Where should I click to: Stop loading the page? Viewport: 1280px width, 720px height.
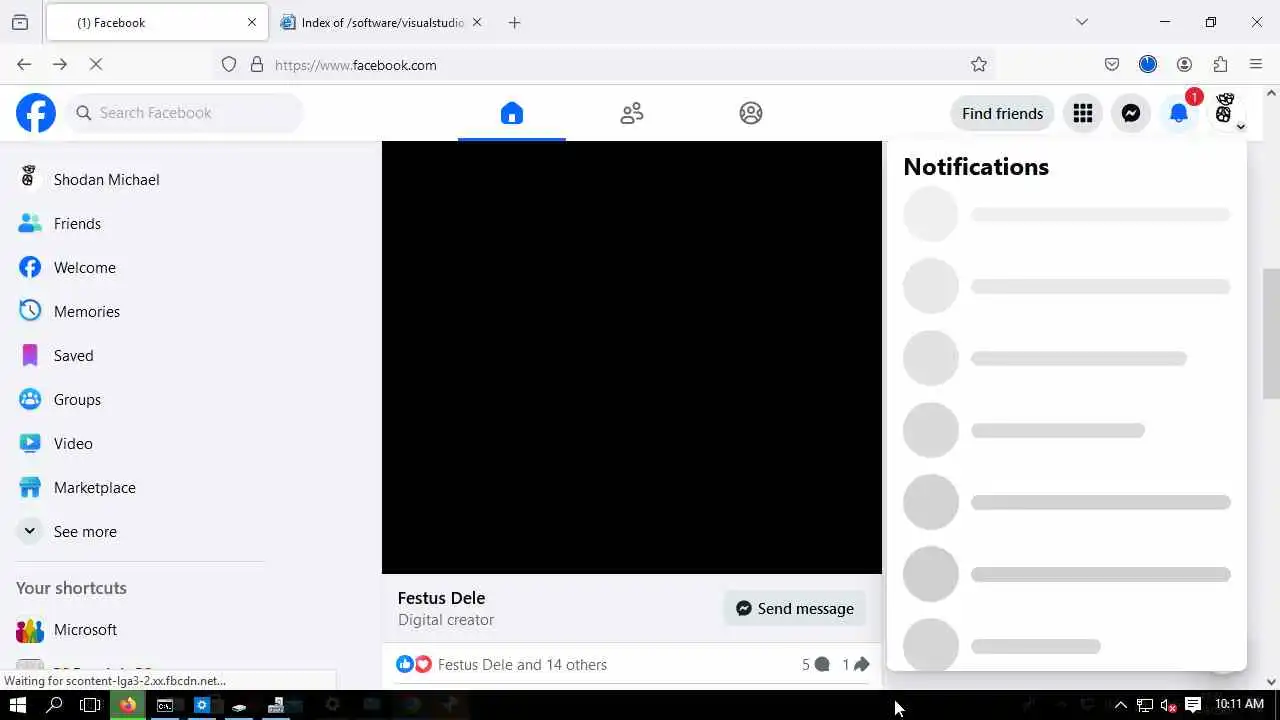(96, 64)
